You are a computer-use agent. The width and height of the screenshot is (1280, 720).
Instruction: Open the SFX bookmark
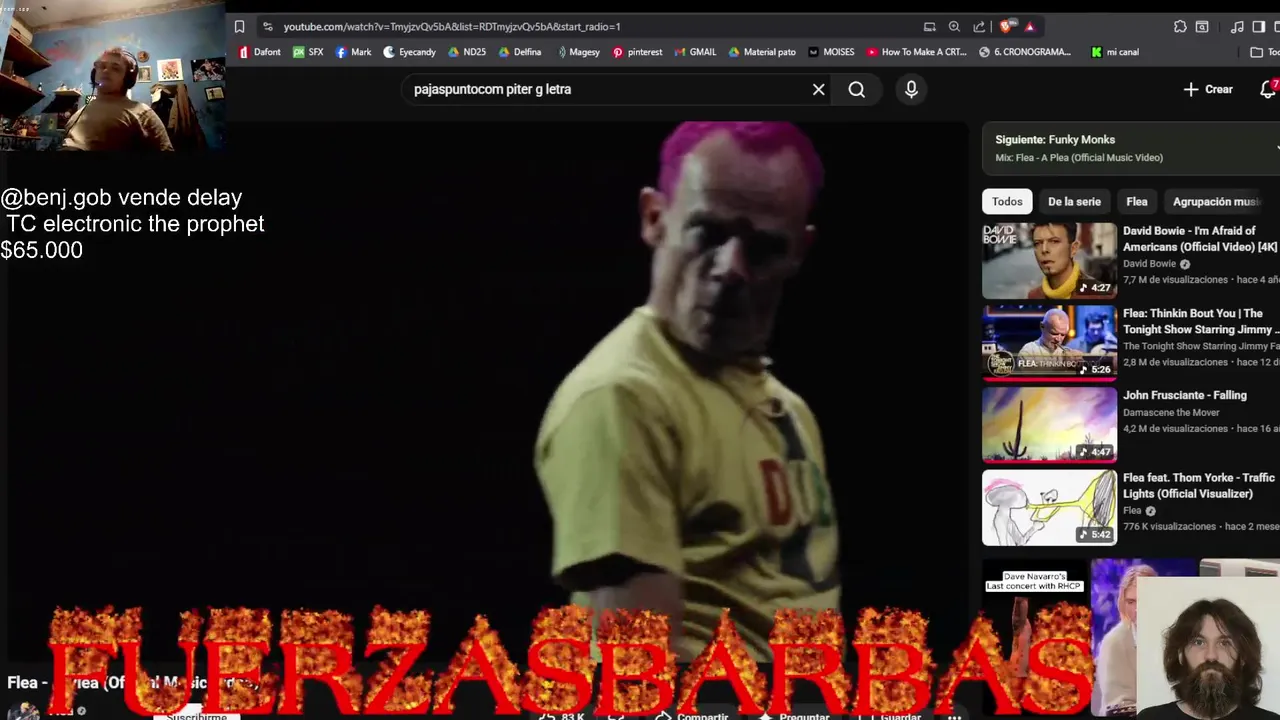click(x=308, y=52)
